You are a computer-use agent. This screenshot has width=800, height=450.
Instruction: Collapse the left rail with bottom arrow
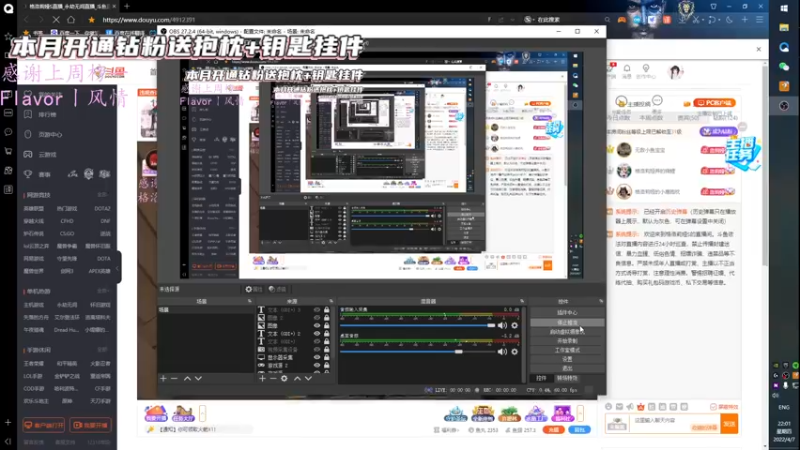(8, 442)
